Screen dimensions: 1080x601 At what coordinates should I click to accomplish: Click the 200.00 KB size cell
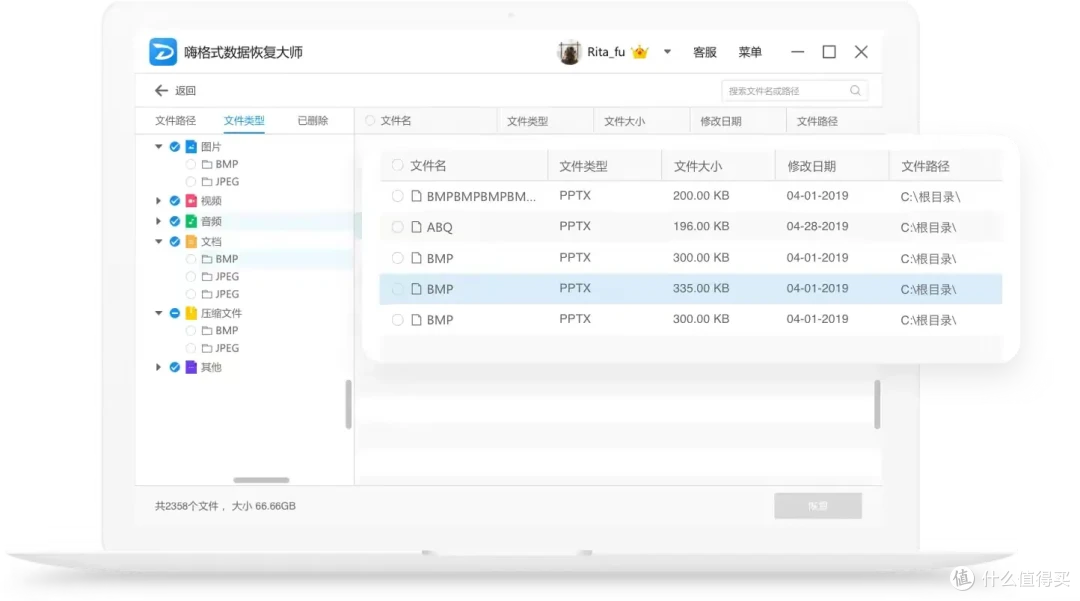tap(700, 196)
